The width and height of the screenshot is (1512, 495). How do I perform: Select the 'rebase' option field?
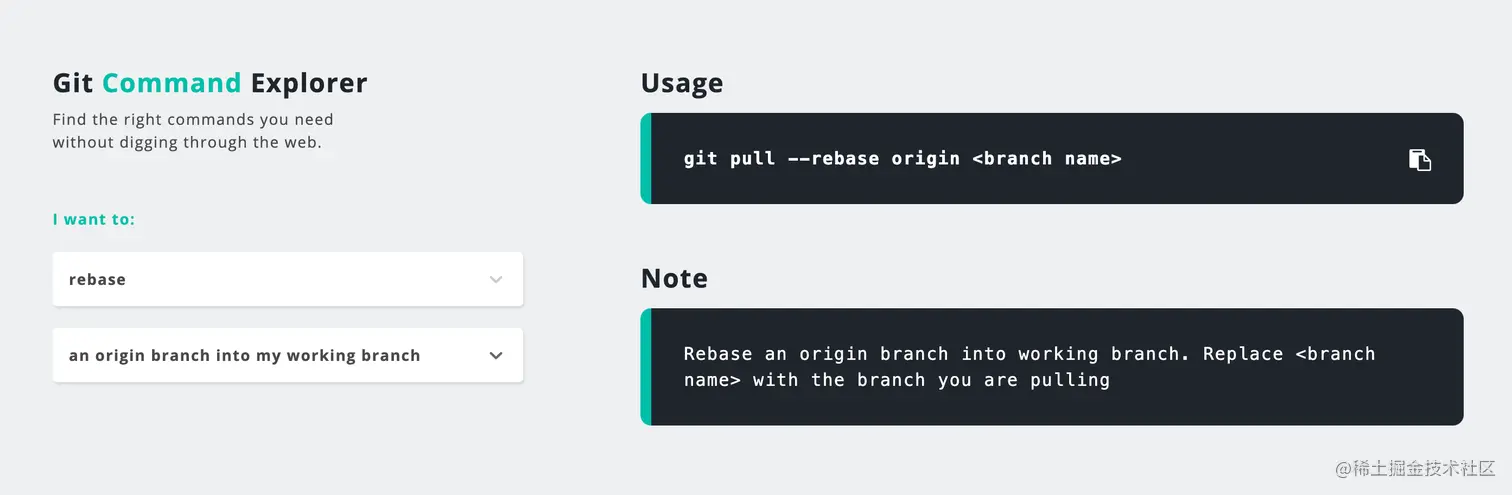pyautogui.click(x=288, y=279)
